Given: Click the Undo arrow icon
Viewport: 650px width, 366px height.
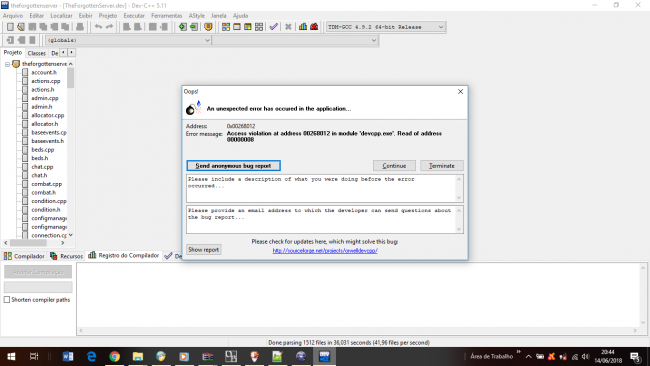Looking at the screenshot, I should pos(98,27).
